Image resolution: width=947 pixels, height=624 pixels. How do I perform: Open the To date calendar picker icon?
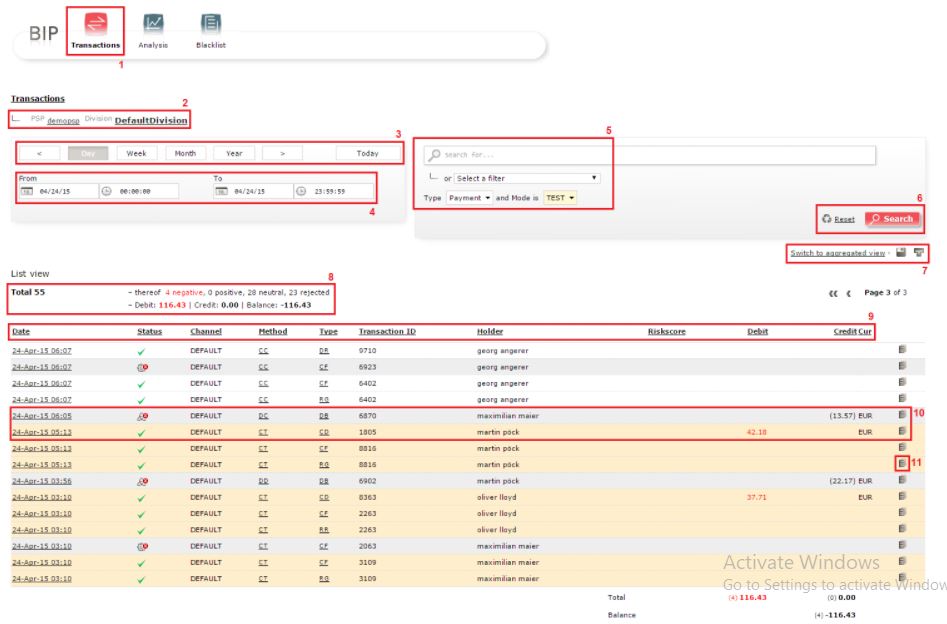coord(222,191)
